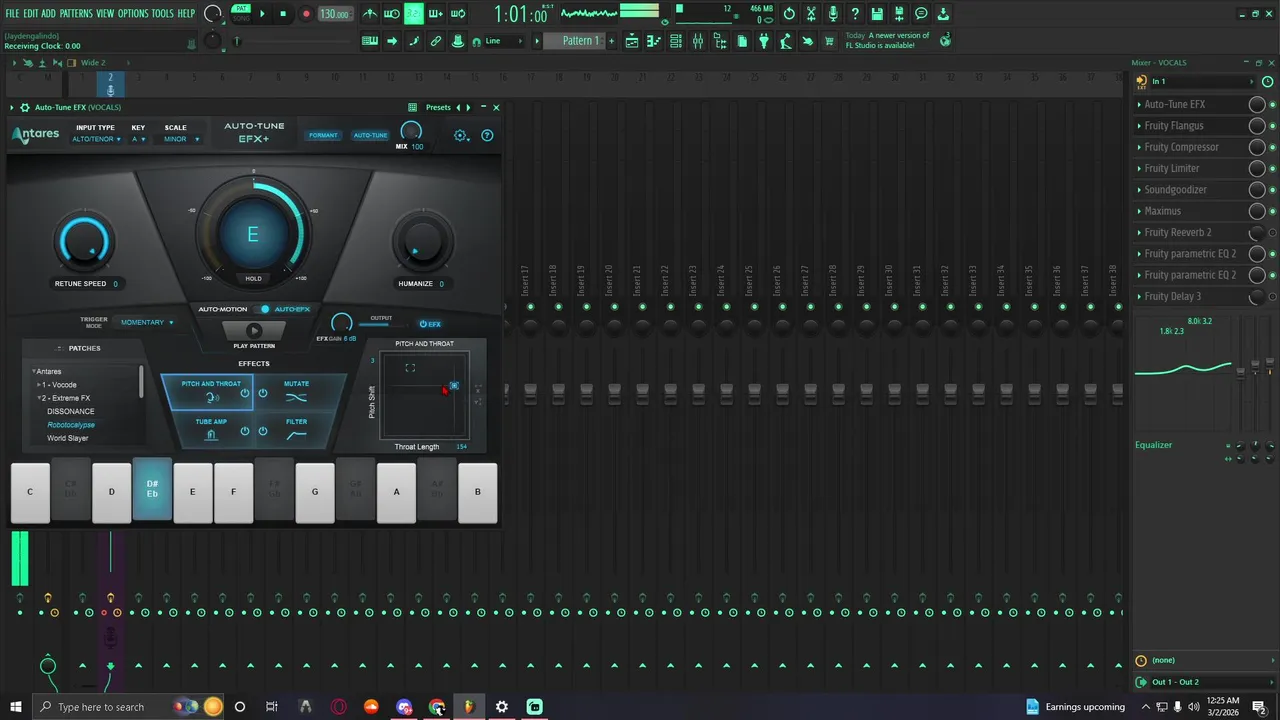Screen dimensions: 1280x720
Task: Start playback with the Play button
Action: click(263, 14)
